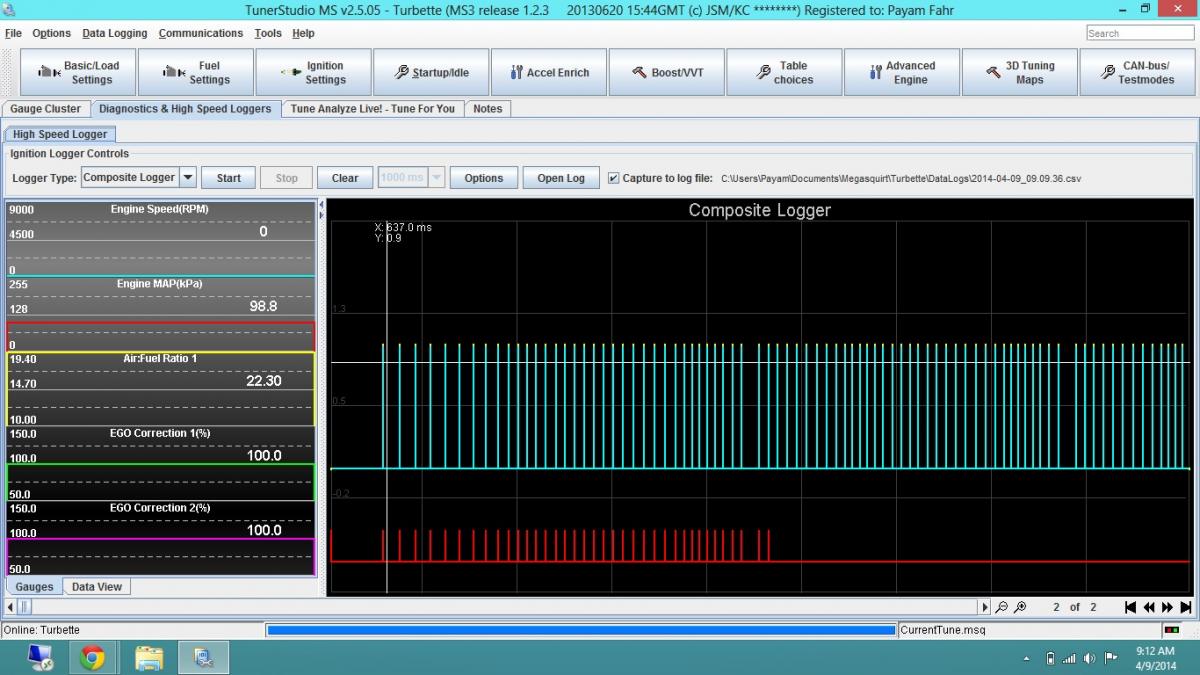
Task: Zoom out on the Composite Logger graph
Action: click(x=1002, y=607)
